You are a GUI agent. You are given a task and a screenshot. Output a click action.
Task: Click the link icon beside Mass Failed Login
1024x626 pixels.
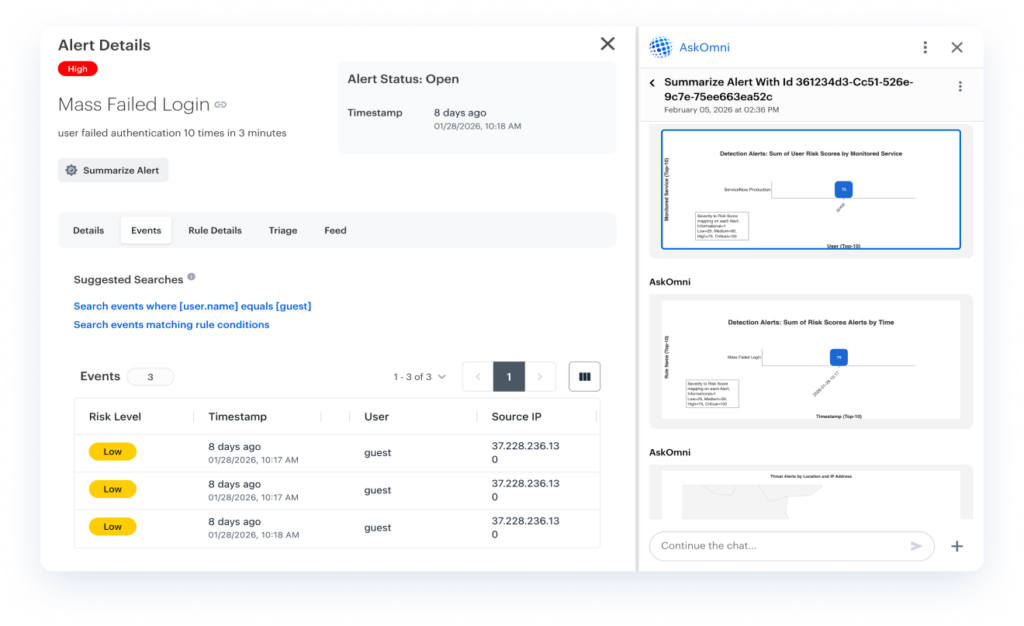pyautogui.click(x=221, y=105)
